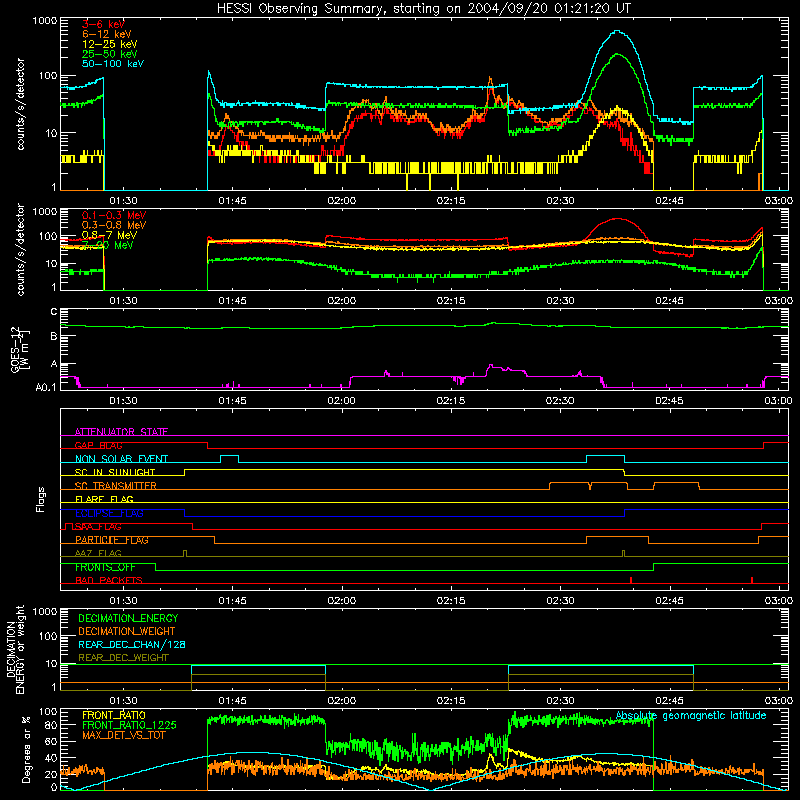This screenshot has width=800, height=800.
Task: Click the NON_SOLAR_EVENT flag label
Action: tap(121, 459)
